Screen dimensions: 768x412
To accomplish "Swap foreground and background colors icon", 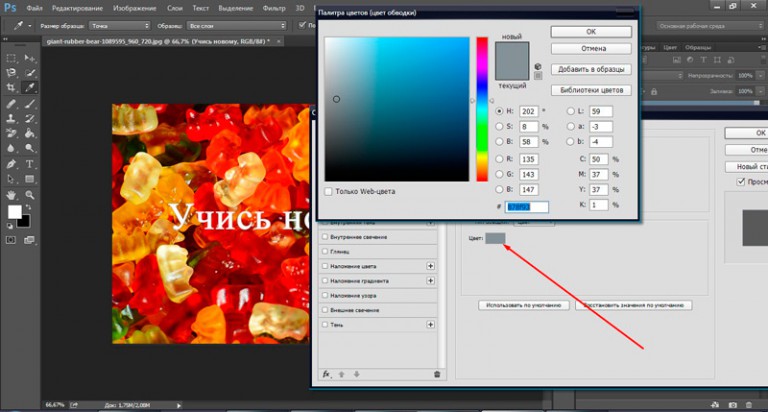I will (x=28, y=208).
